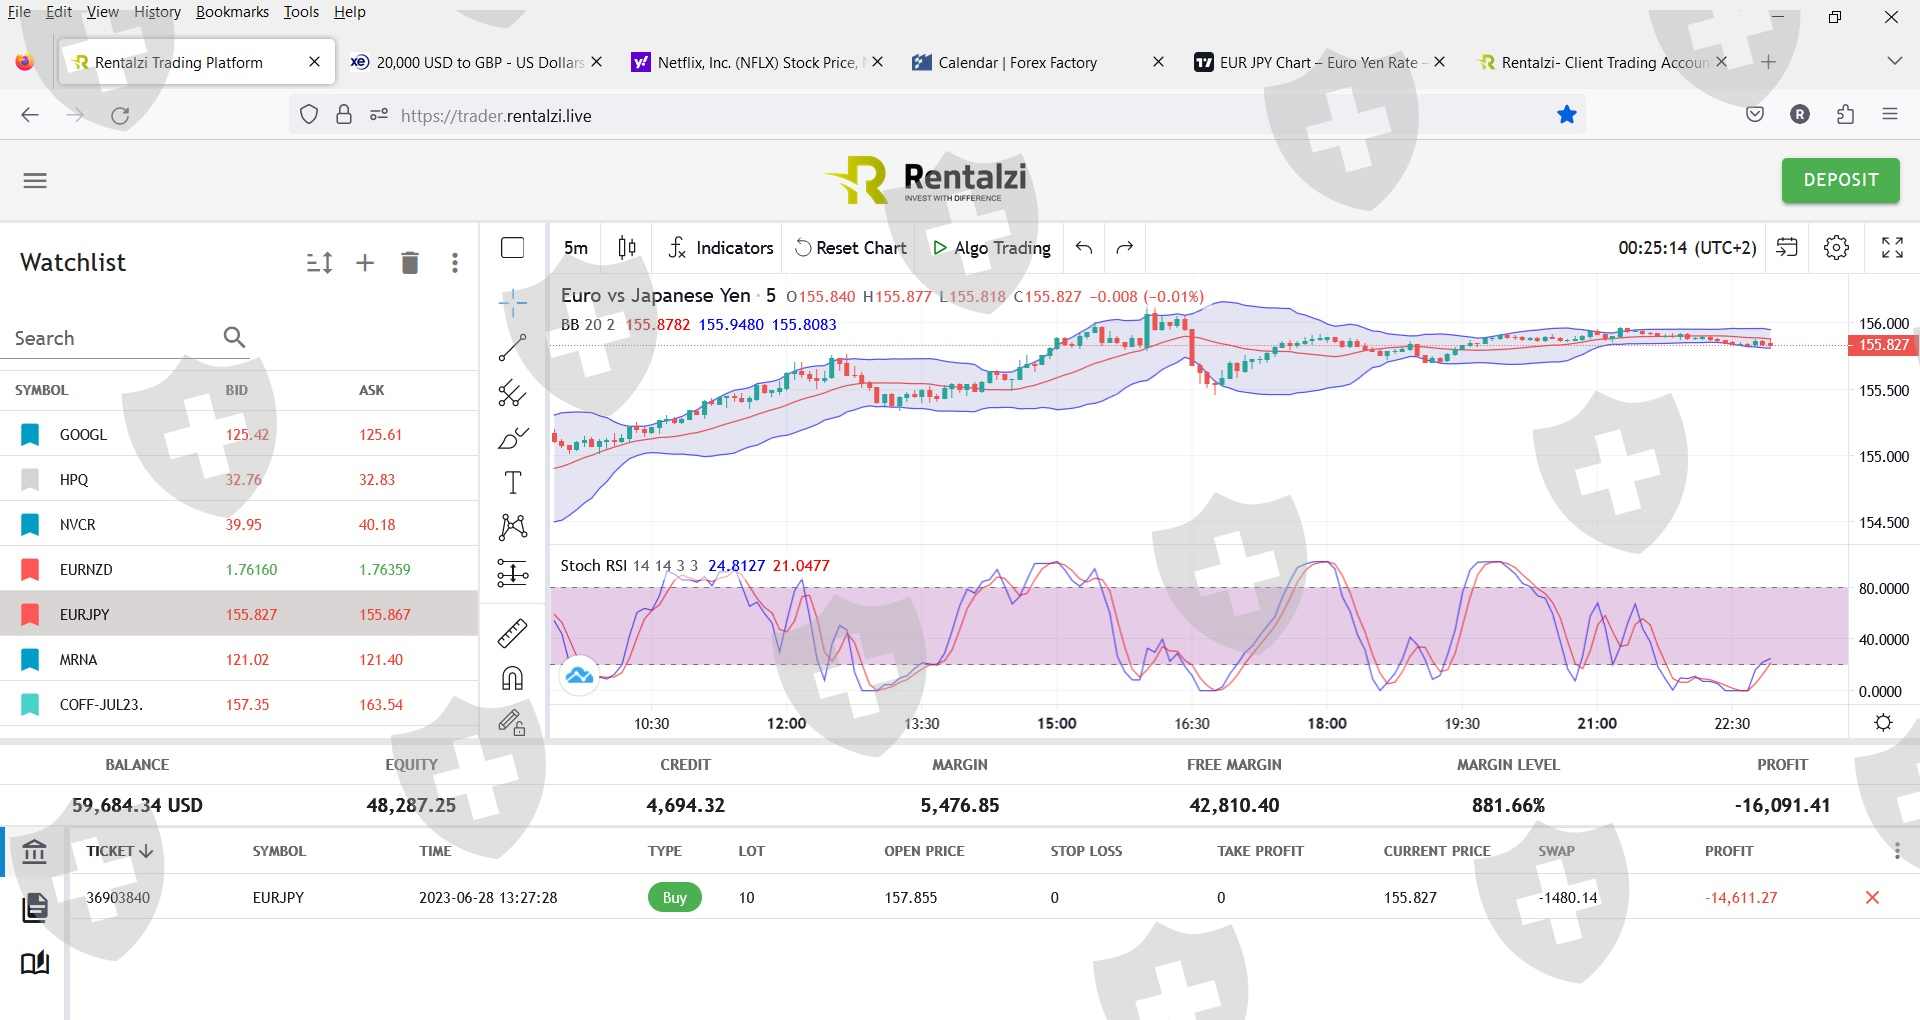Open the Bookmarks menu
Image resolution: width=1920 pixels, height=1020 pixels.
(232, 12)
